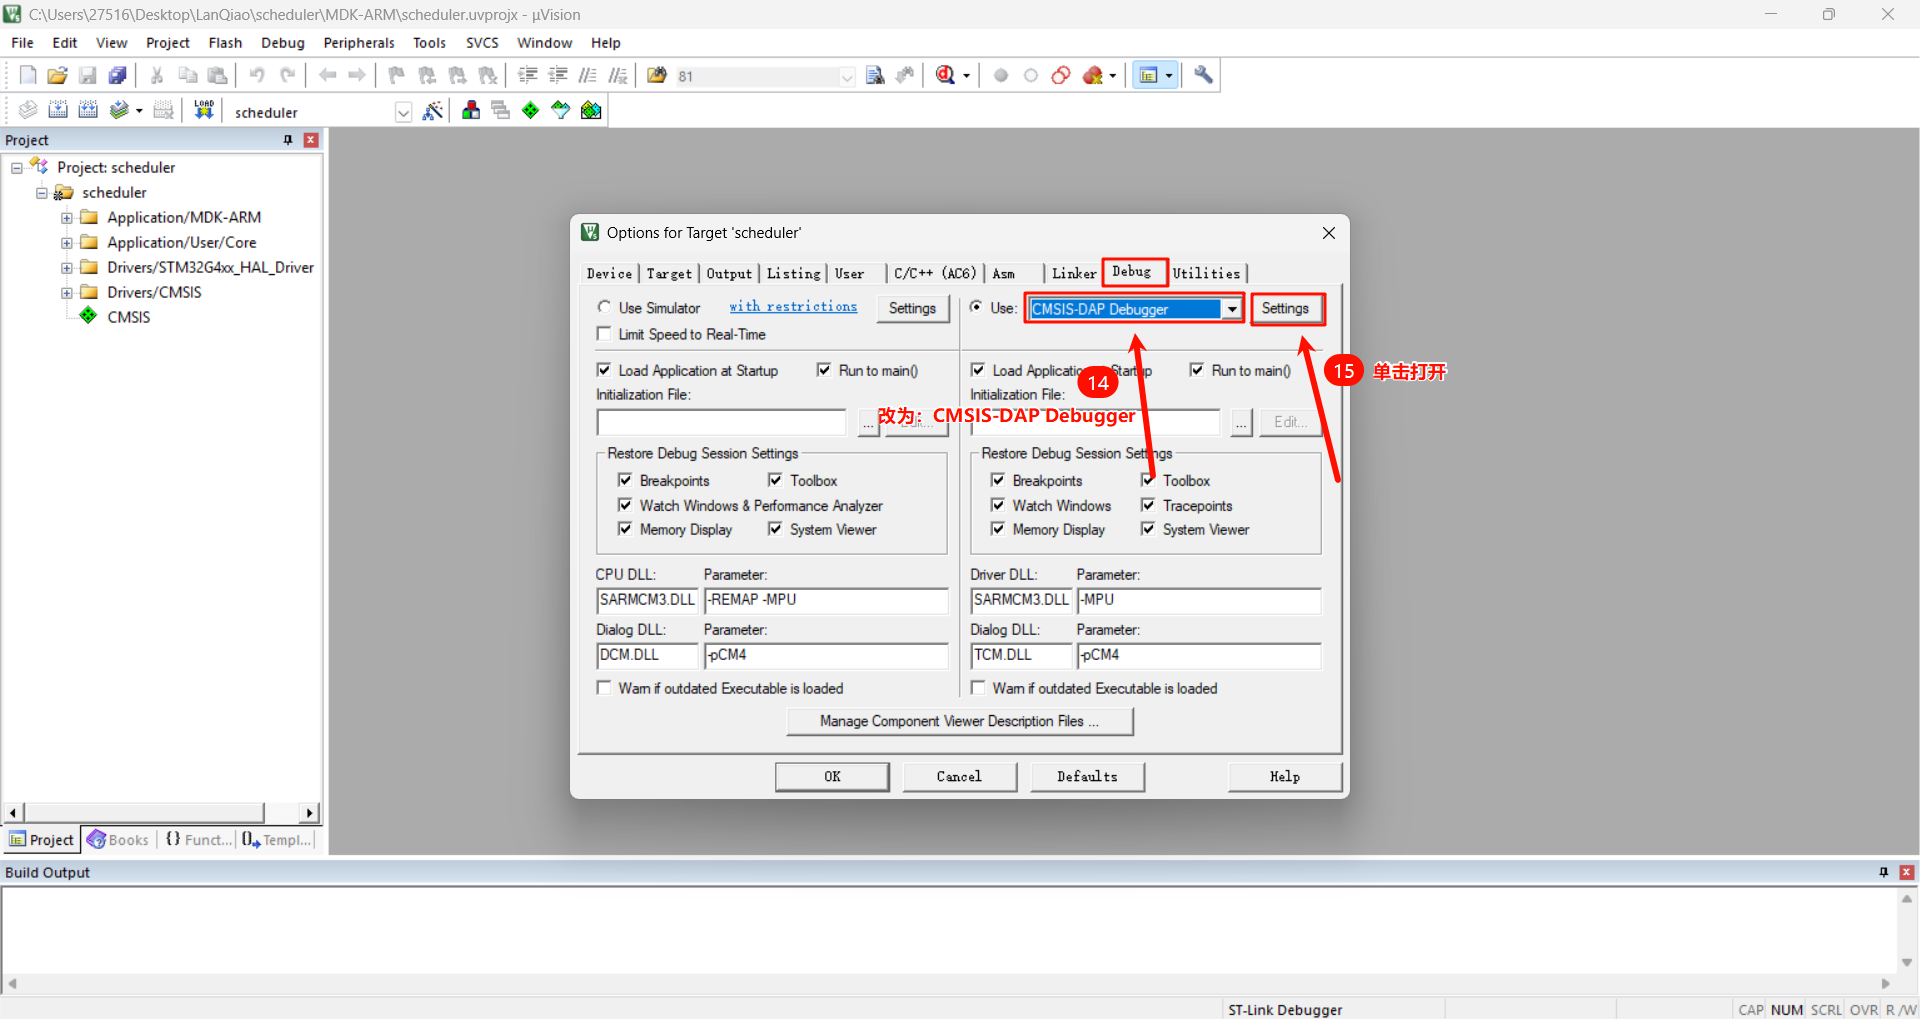This screenshot has width=1920, height=1019.
Task: Click the Batch Build icon
Action: click(x=119, y=110)
